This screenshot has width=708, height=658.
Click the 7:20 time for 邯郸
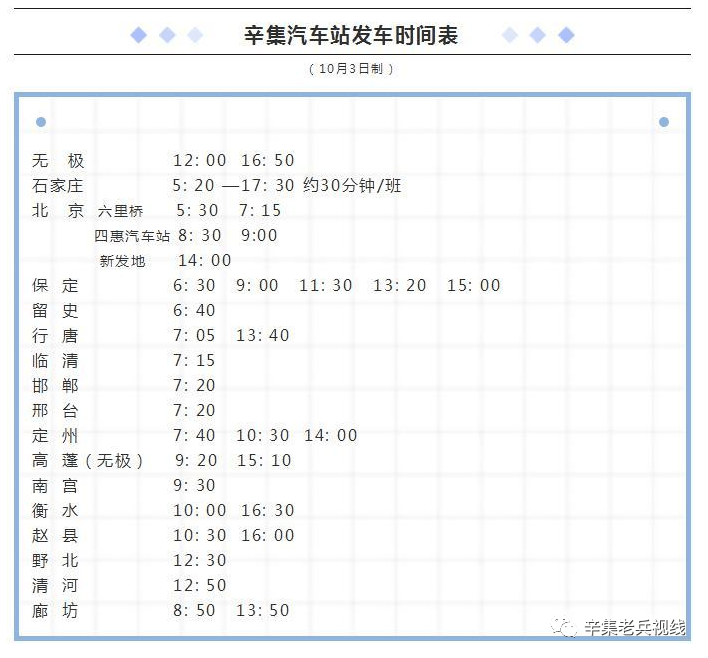point(194,386)
